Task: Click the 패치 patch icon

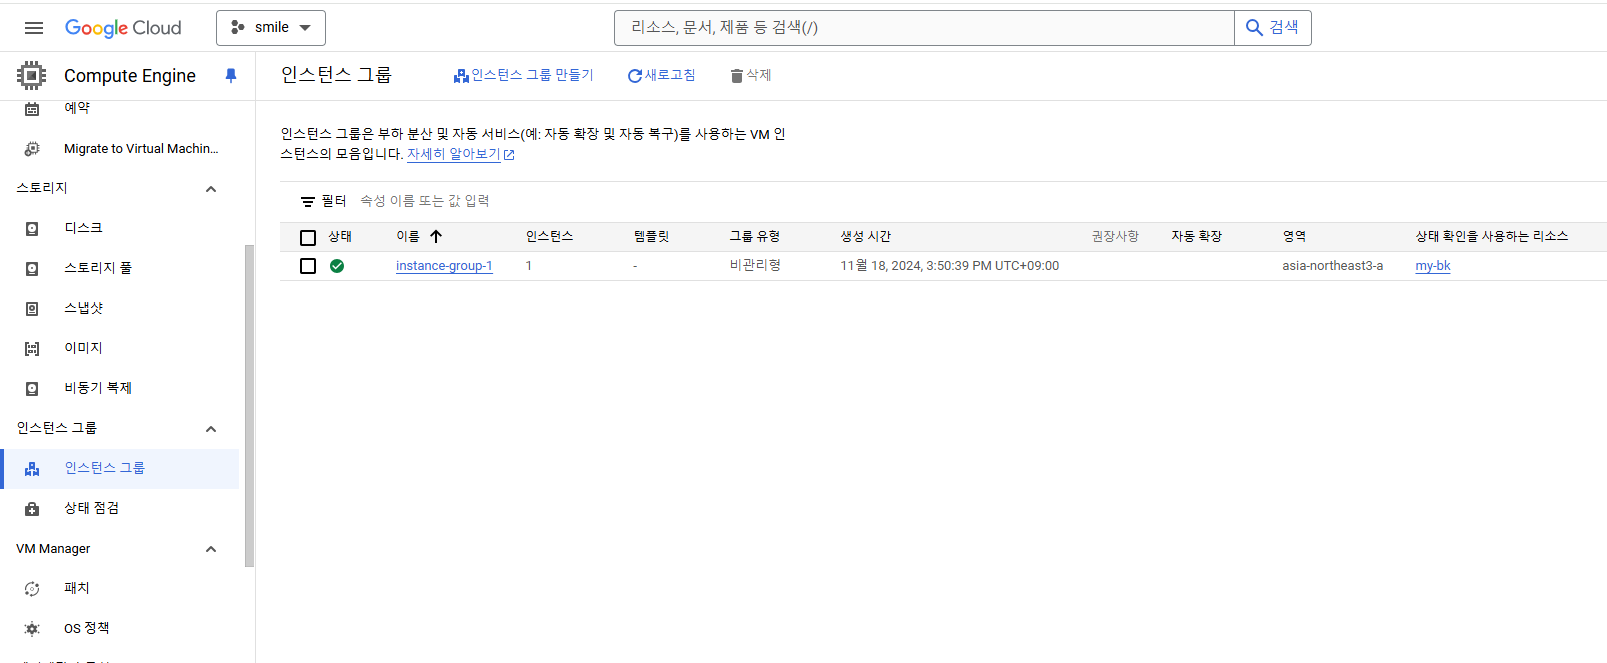Action: click(32, 589)
